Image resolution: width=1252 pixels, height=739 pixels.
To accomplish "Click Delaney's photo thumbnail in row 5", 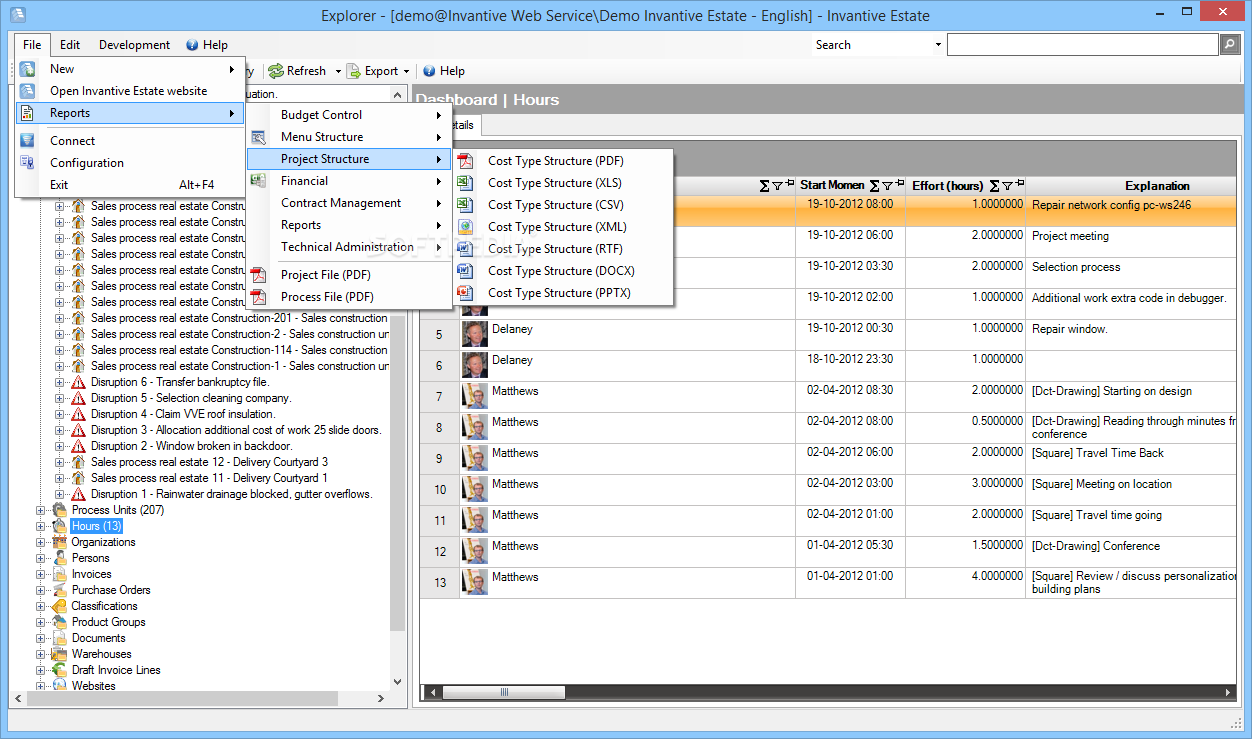I will [474, 335].
